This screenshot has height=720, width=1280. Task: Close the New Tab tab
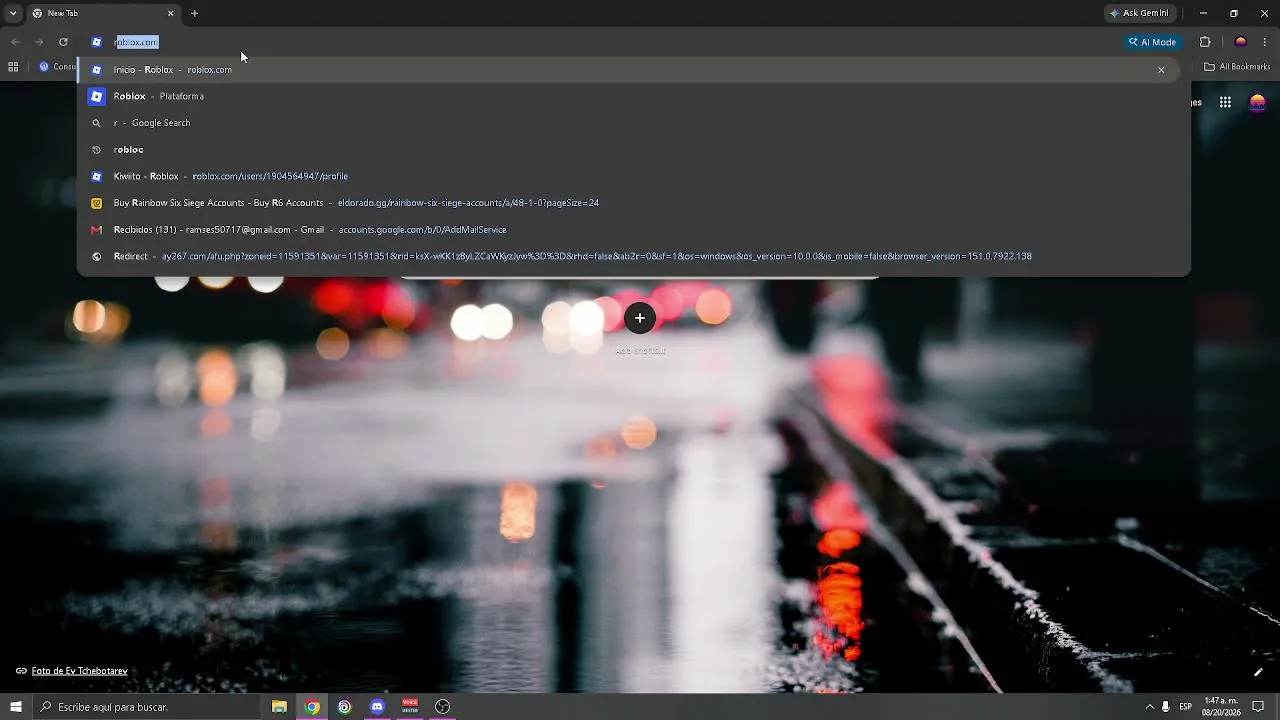(170, 13)
